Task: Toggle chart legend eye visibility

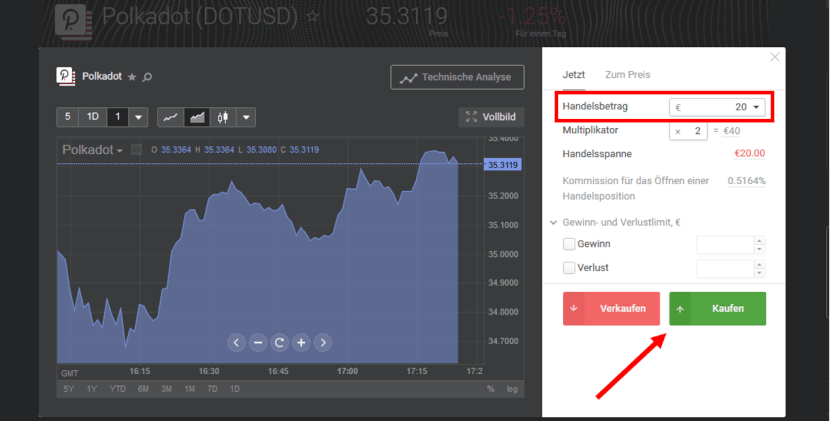Action: tap(137, 150)
